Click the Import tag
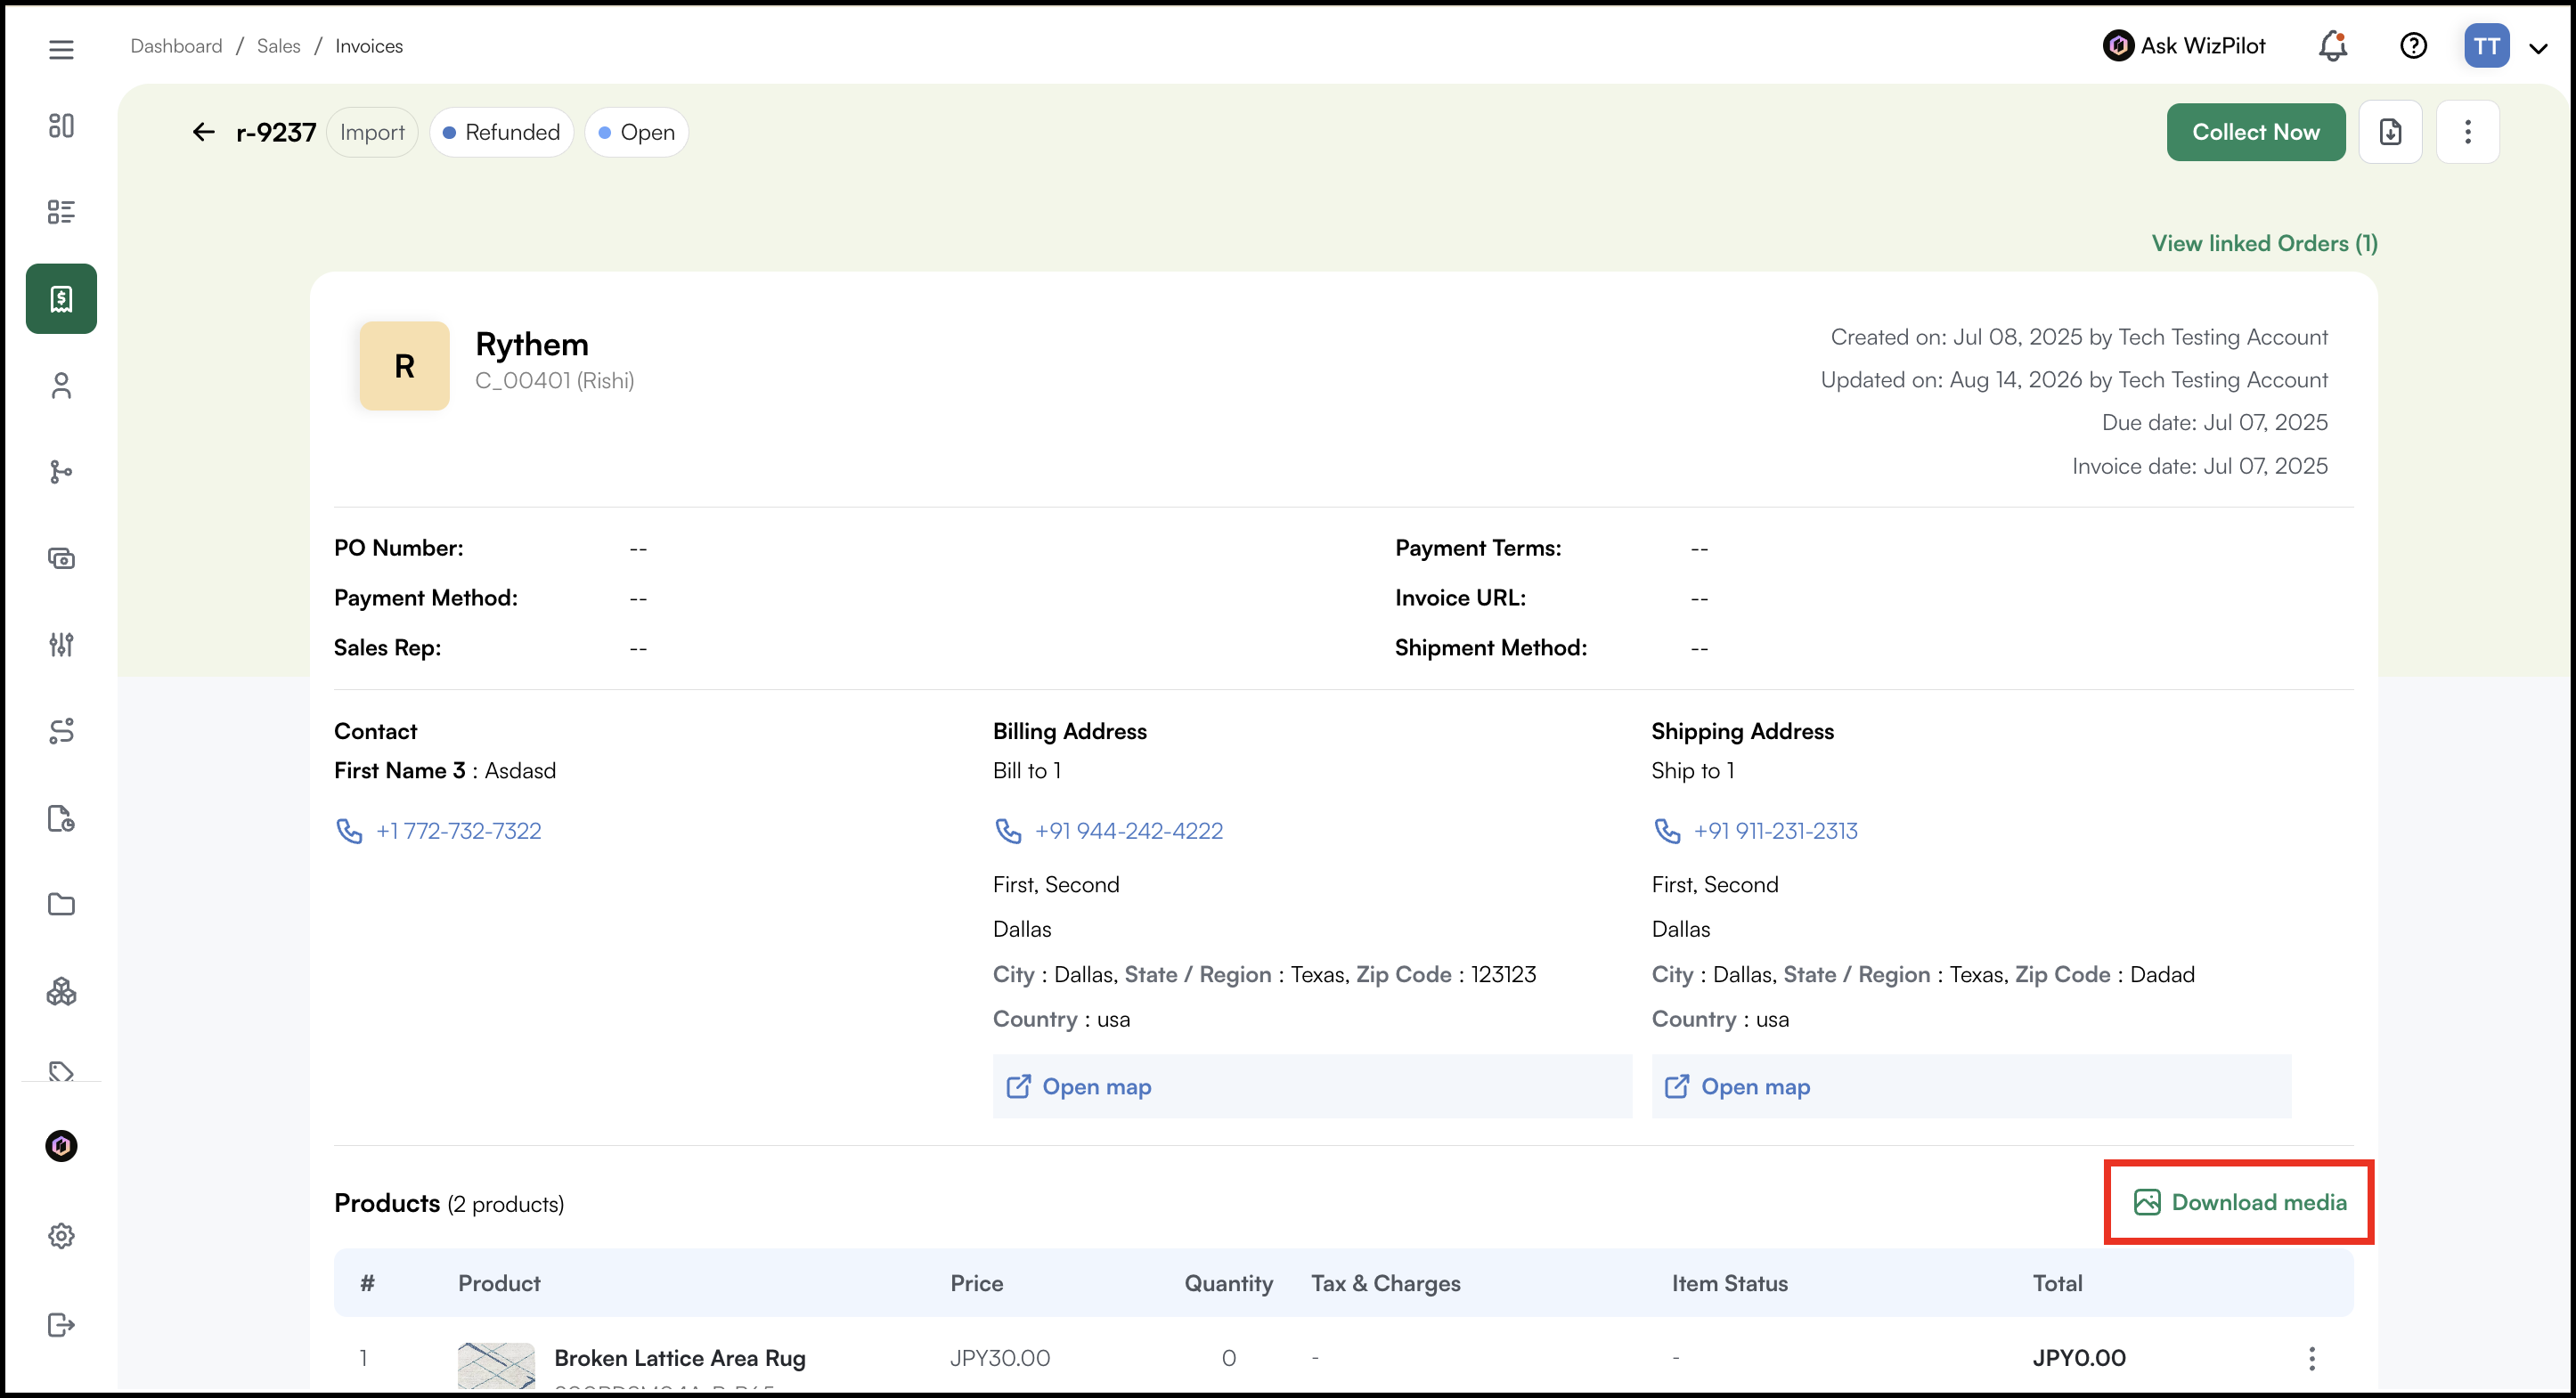This screenshot has height=1398, width=2576. (x=372, y=132)
